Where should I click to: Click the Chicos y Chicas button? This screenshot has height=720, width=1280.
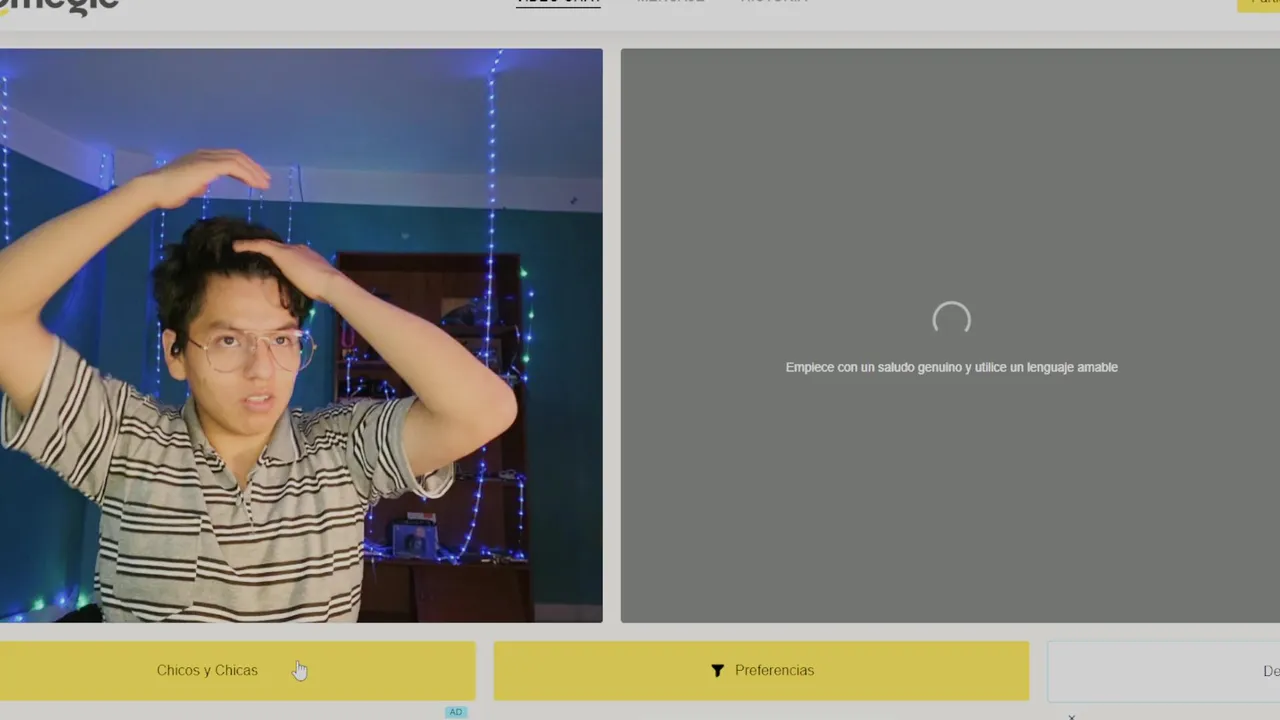[237, 670]
